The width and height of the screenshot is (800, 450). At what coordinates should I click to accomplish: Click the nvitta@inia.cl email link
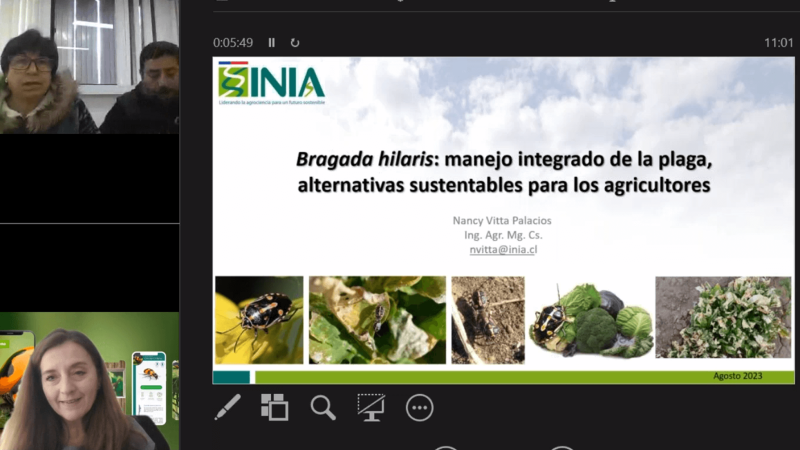click(503, 250)
